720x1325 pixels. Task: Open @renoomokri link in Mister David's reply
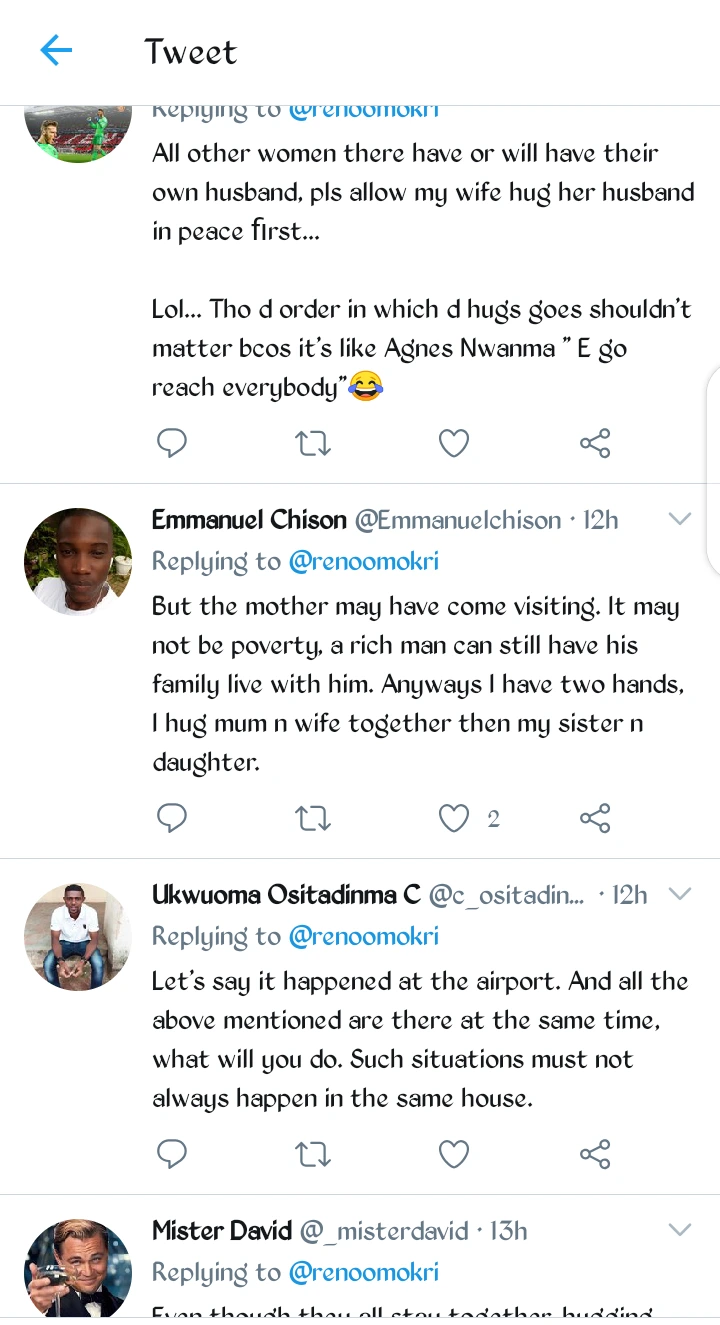pyautogui.click(x=364, y=1272)
